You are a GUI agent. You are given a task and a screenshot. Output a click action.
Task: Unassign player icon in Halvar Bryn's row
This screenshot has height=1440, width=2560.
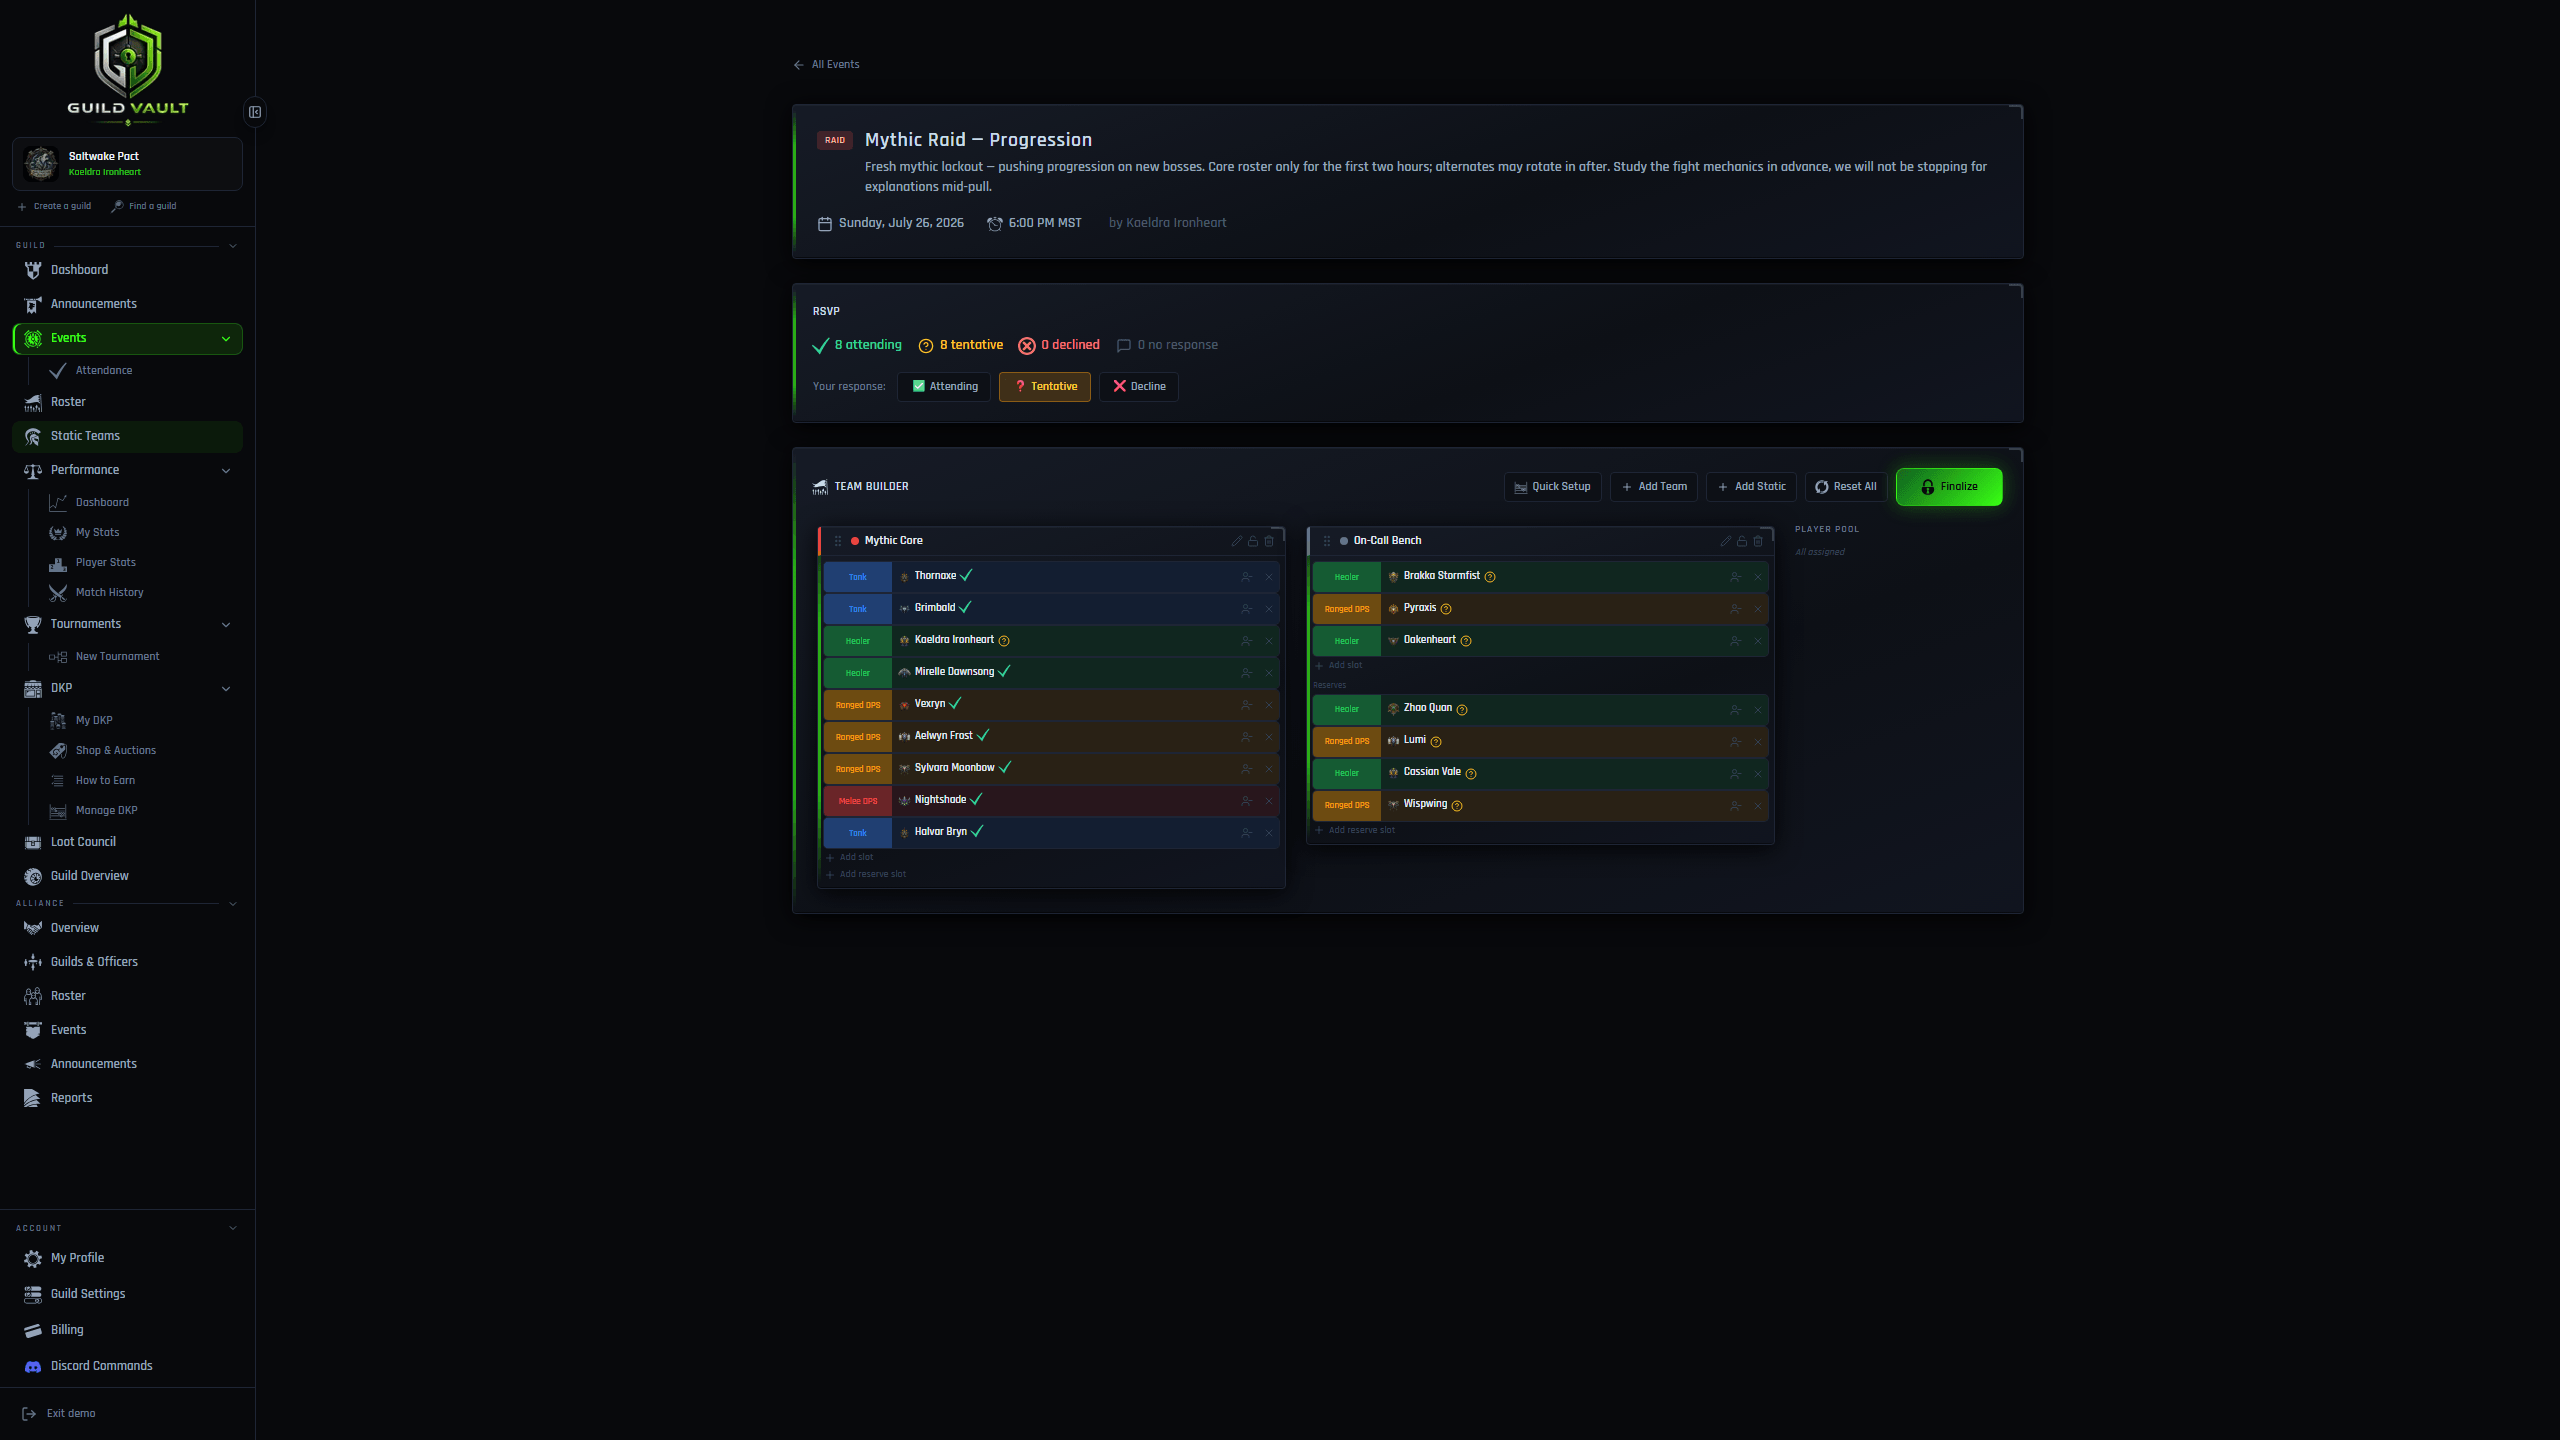pos(1246,833)
